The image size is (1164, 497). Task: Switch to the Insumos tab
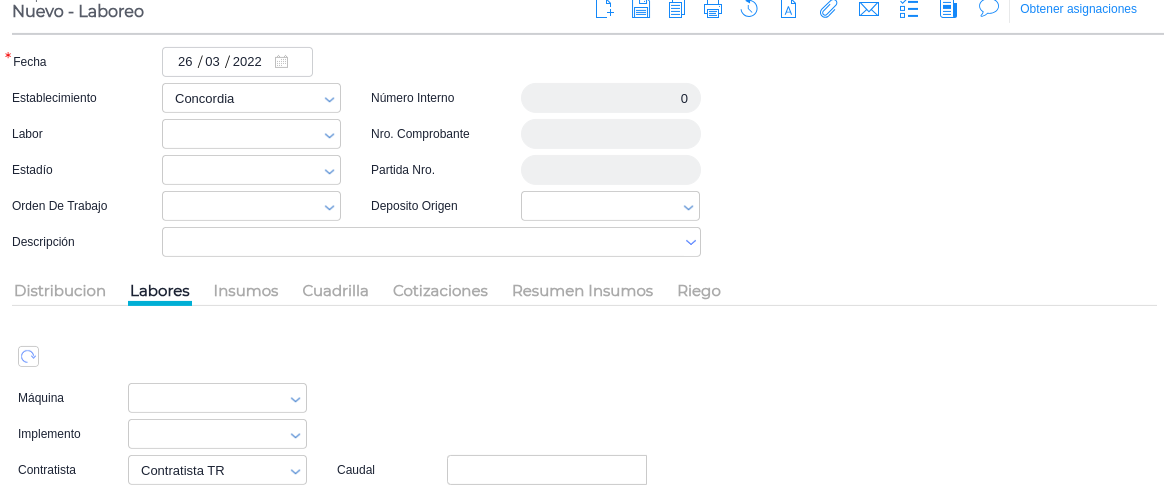[x=246, y=291]
